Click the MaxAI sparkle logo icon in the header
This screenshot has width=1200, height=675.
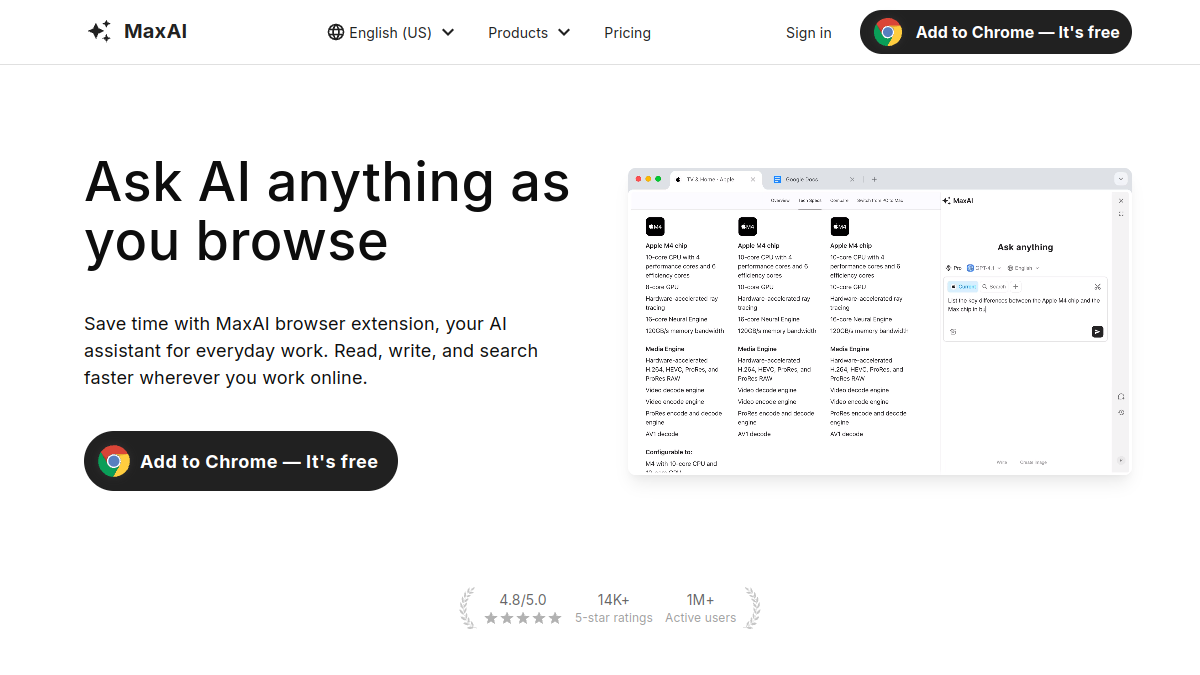tap(99, 32)
